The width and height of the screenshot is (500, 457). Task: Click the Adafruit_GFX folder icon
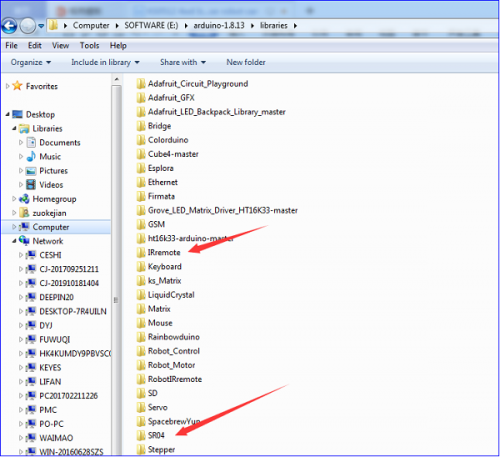pos(141,98)
